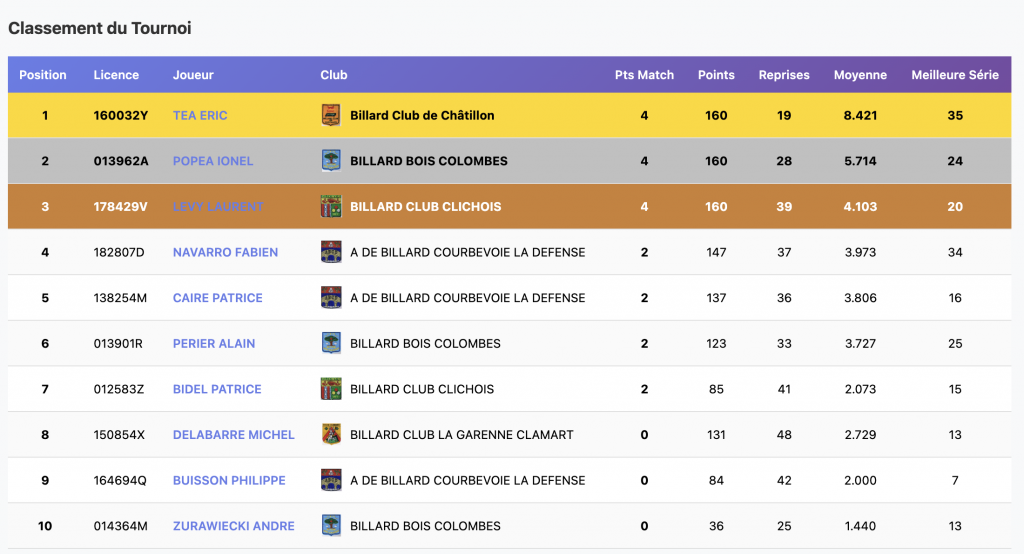This screenshot has height=554, width=1024.
Task: Click the Billard Club de Châtillon logo icon
Action: (331, 115)
